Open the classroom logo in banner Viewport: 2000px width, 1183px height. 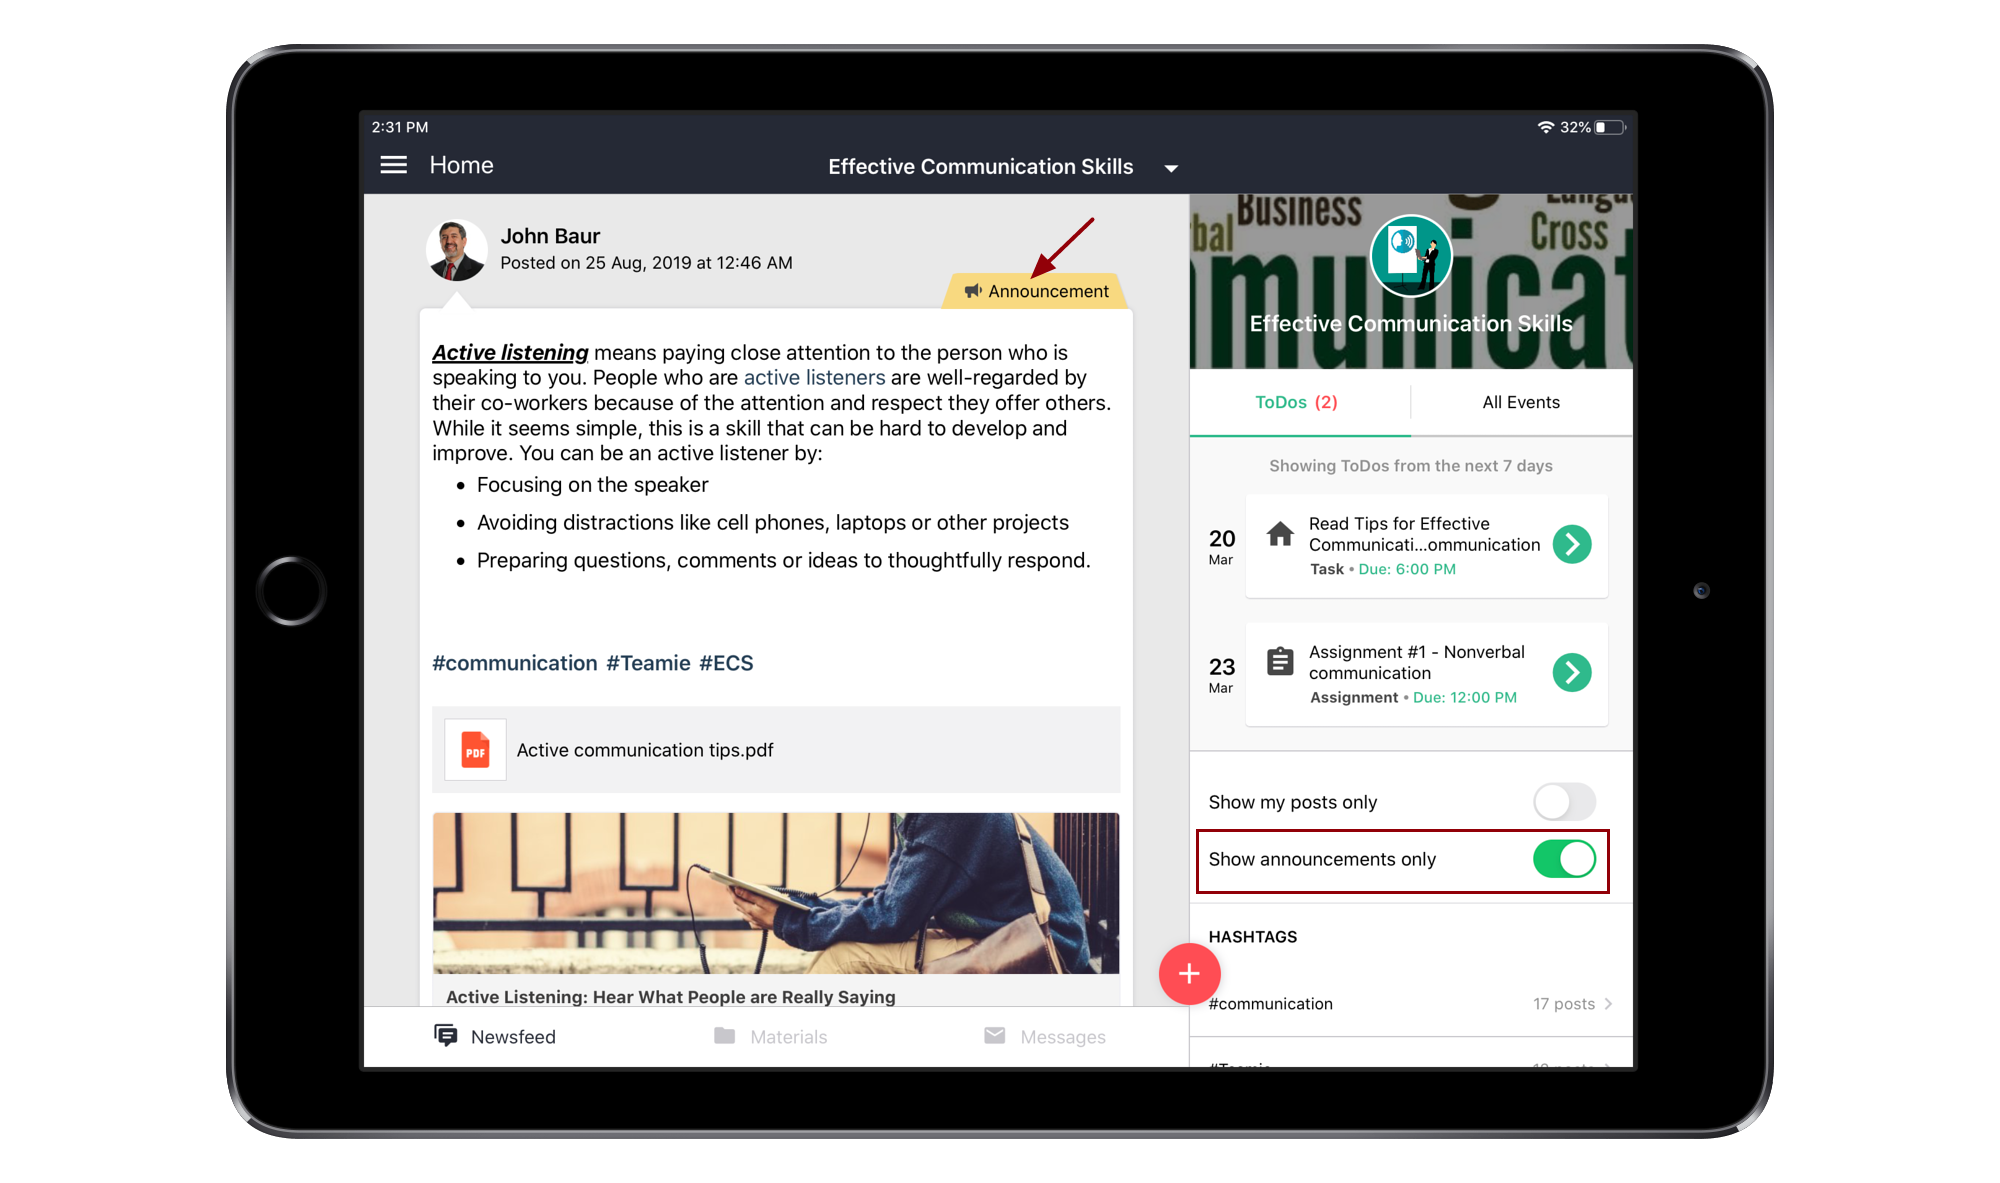(x=1411, y=256)
